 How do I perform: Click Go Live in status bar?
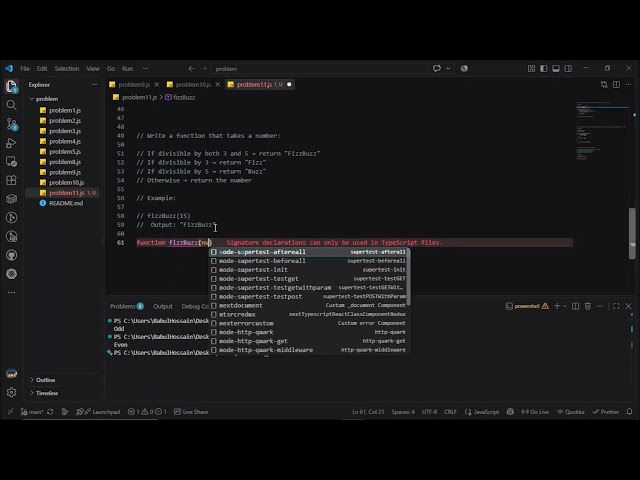click(x=535, y=412)
